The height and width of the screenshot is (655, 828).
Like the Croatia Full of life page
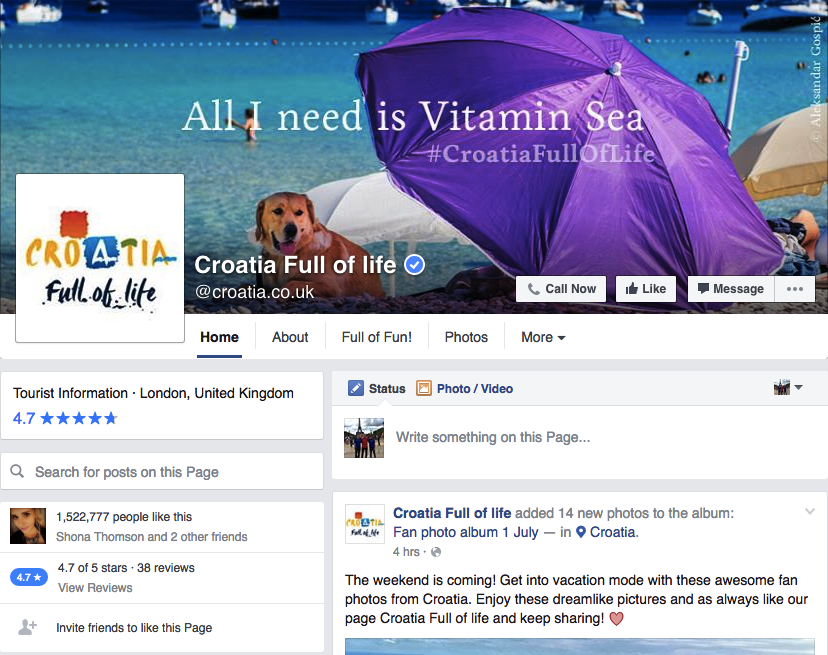click(x=646, y=289)
